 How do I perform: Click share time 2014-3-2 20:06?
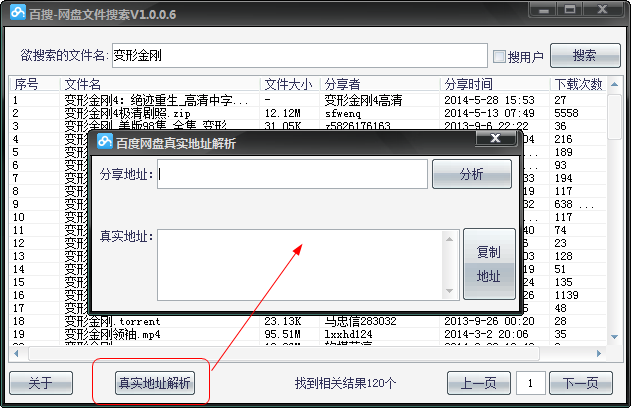(486, 334)
